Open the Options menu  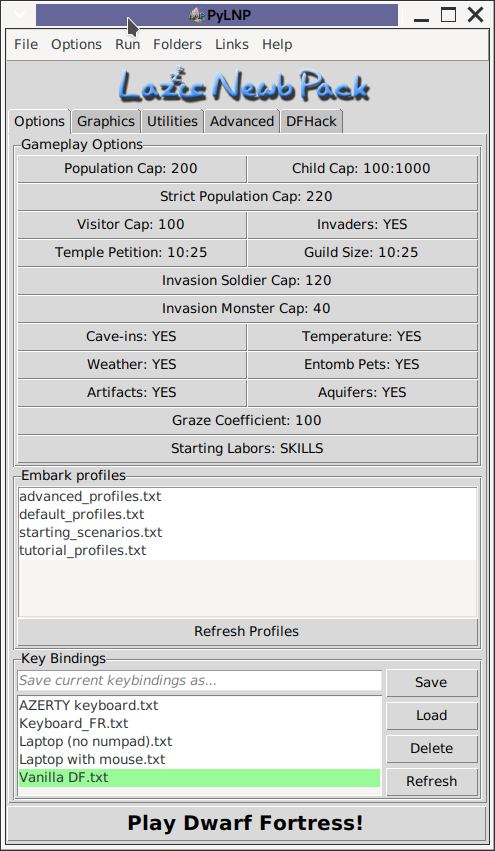tap(77, 45)
